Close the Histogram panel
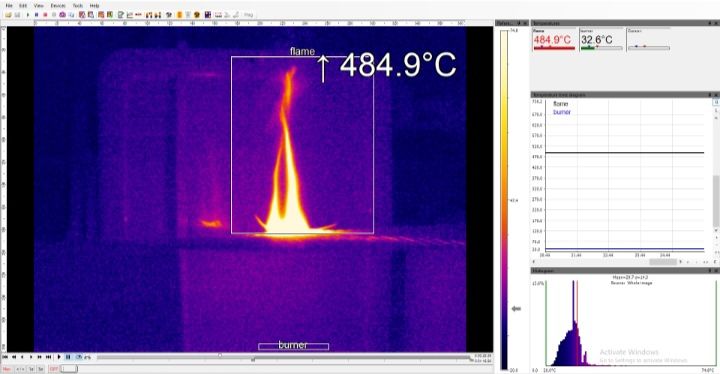 716,271
